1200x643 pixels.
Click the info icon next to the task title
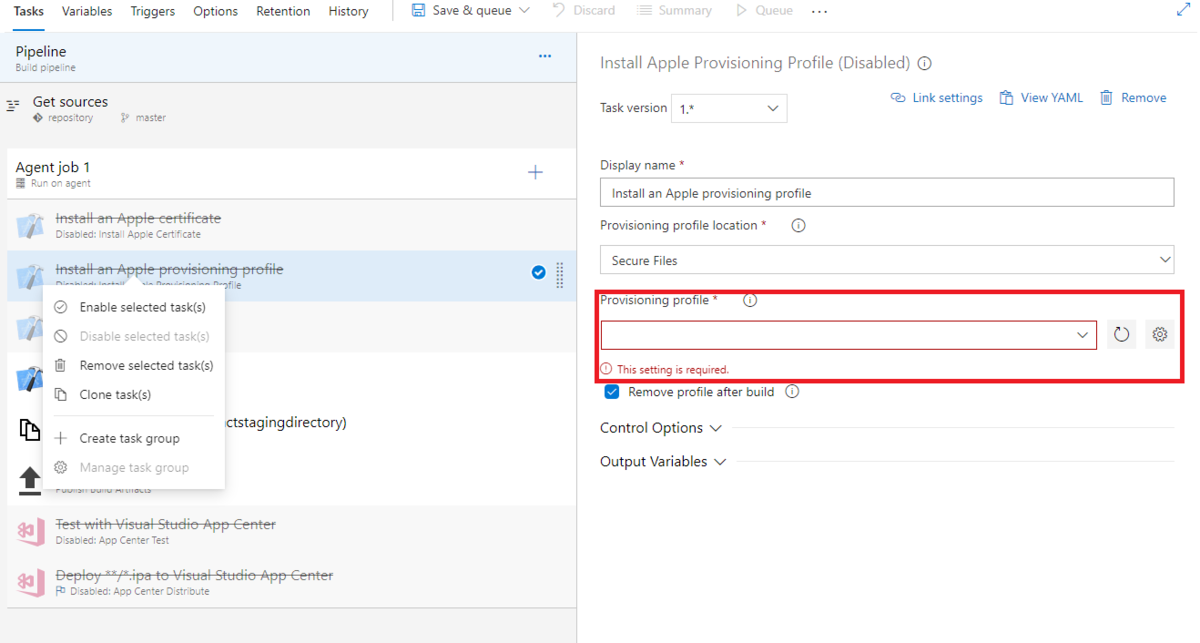(925, 63)
